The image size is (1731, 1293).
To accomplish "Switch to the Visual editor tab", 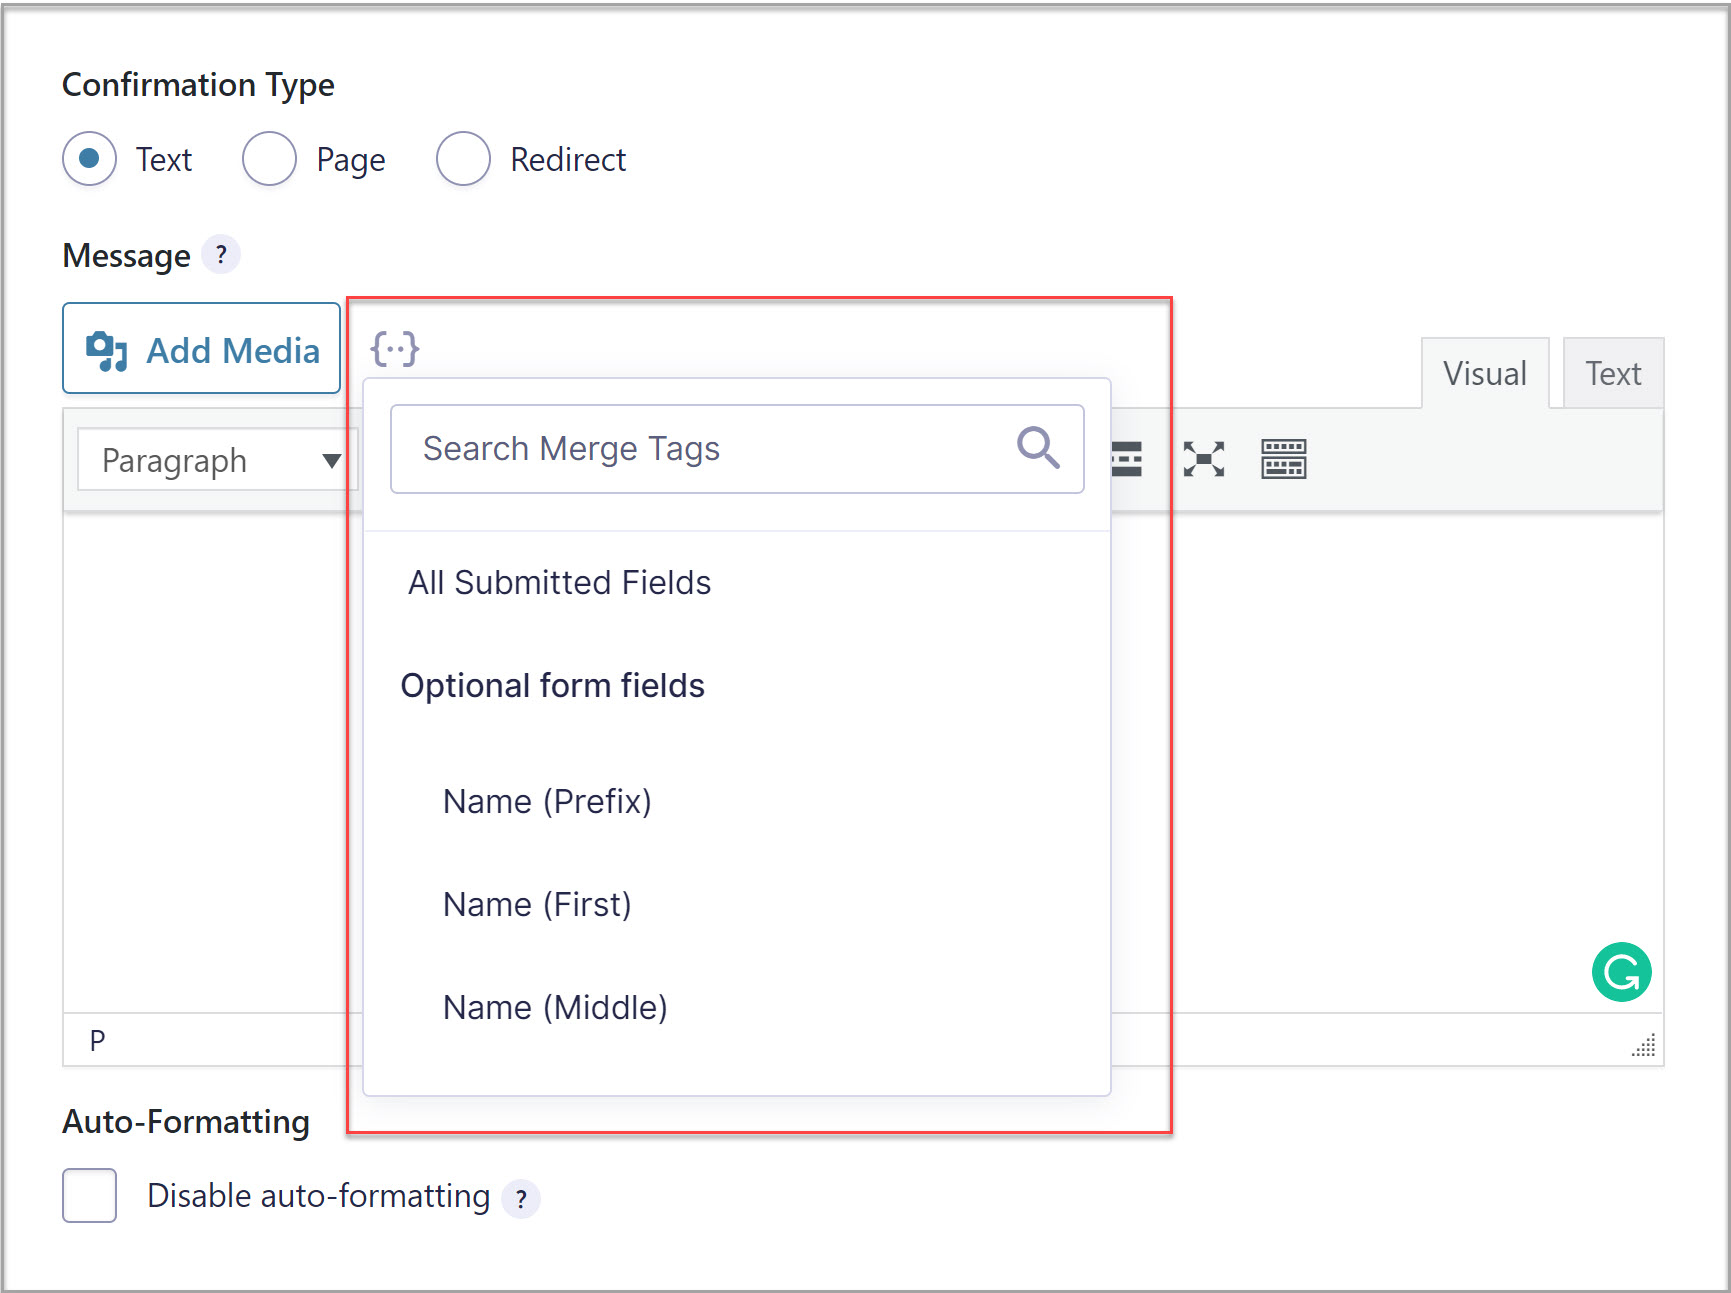I will (1485, 374).
